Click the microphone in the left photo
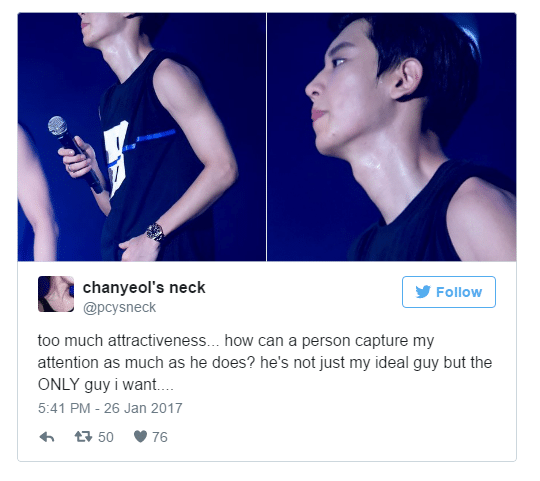The height and width of the screenshot is (481, 540). click(x=75, y=154)
